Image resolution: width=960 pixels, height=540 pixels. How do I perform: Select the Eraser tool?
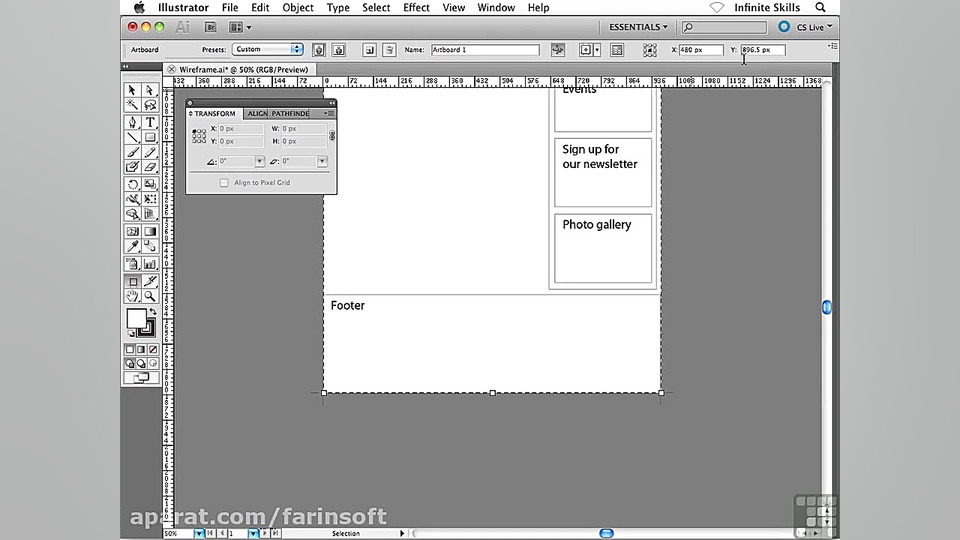point(150,167)
